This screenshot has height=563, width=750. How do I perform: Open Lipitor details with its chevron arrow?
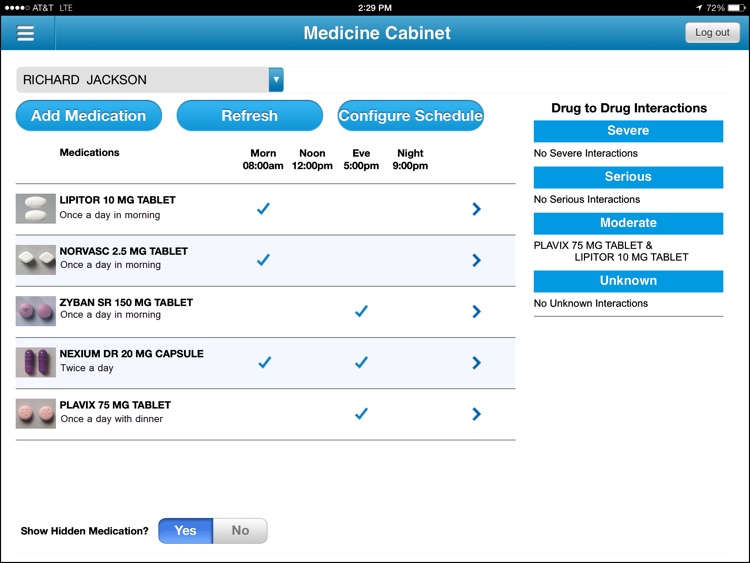pos(476,209)
